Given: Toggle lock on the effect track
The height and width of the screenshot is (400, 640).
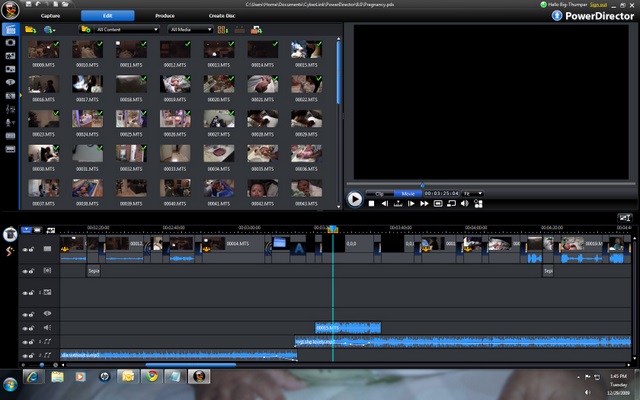Looking at the screenshot, I should click(x=31, y=271).
